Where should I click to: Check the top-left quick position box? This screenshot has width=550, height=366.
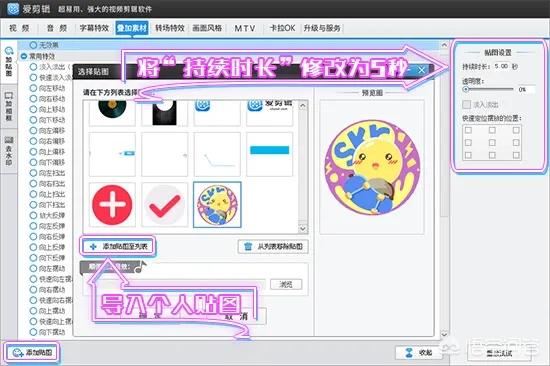tap(468, 130)
